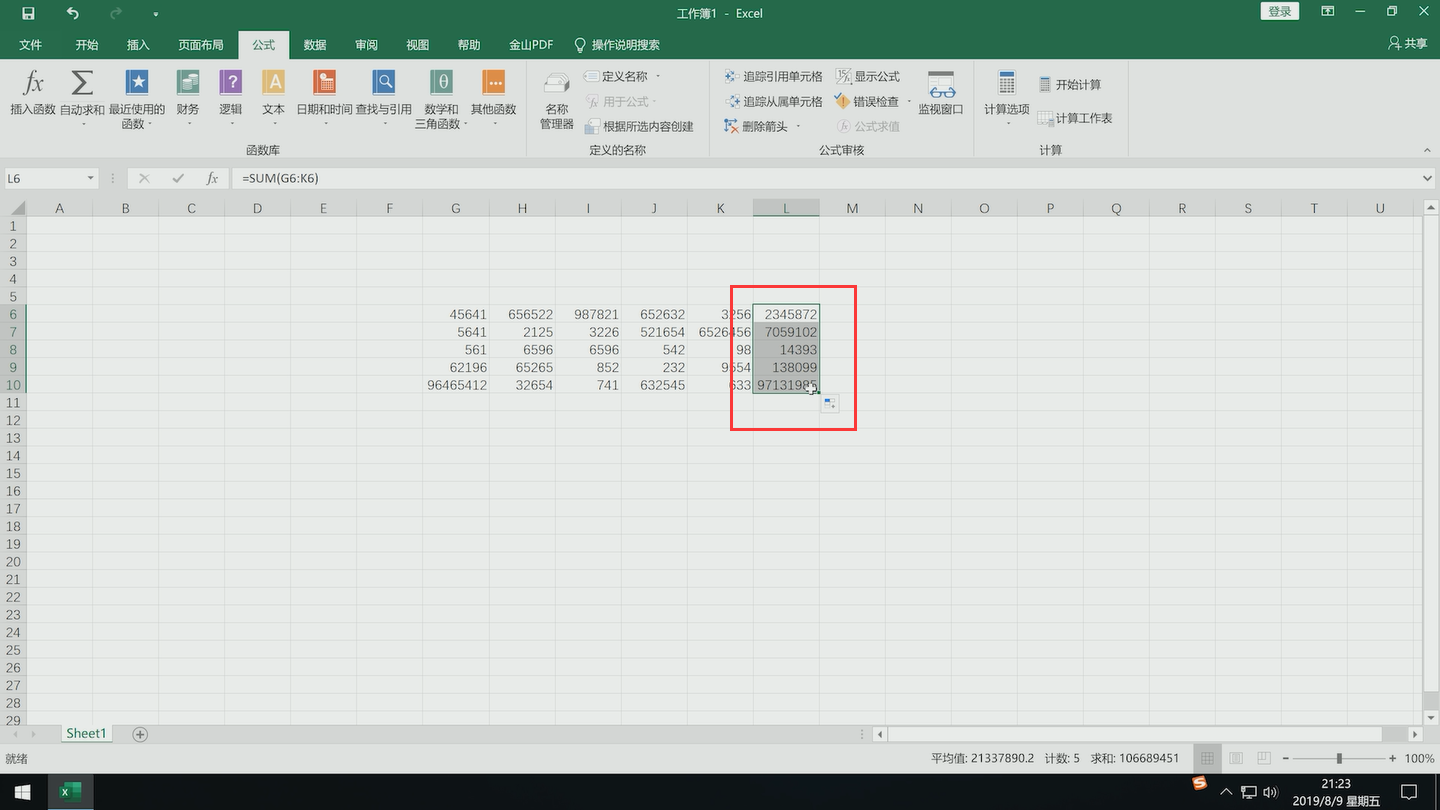This screenshot has height=810, width=1440.
Task: Switch to Page Layout view
Action: pyautogui.click(x=1236, y=758)
